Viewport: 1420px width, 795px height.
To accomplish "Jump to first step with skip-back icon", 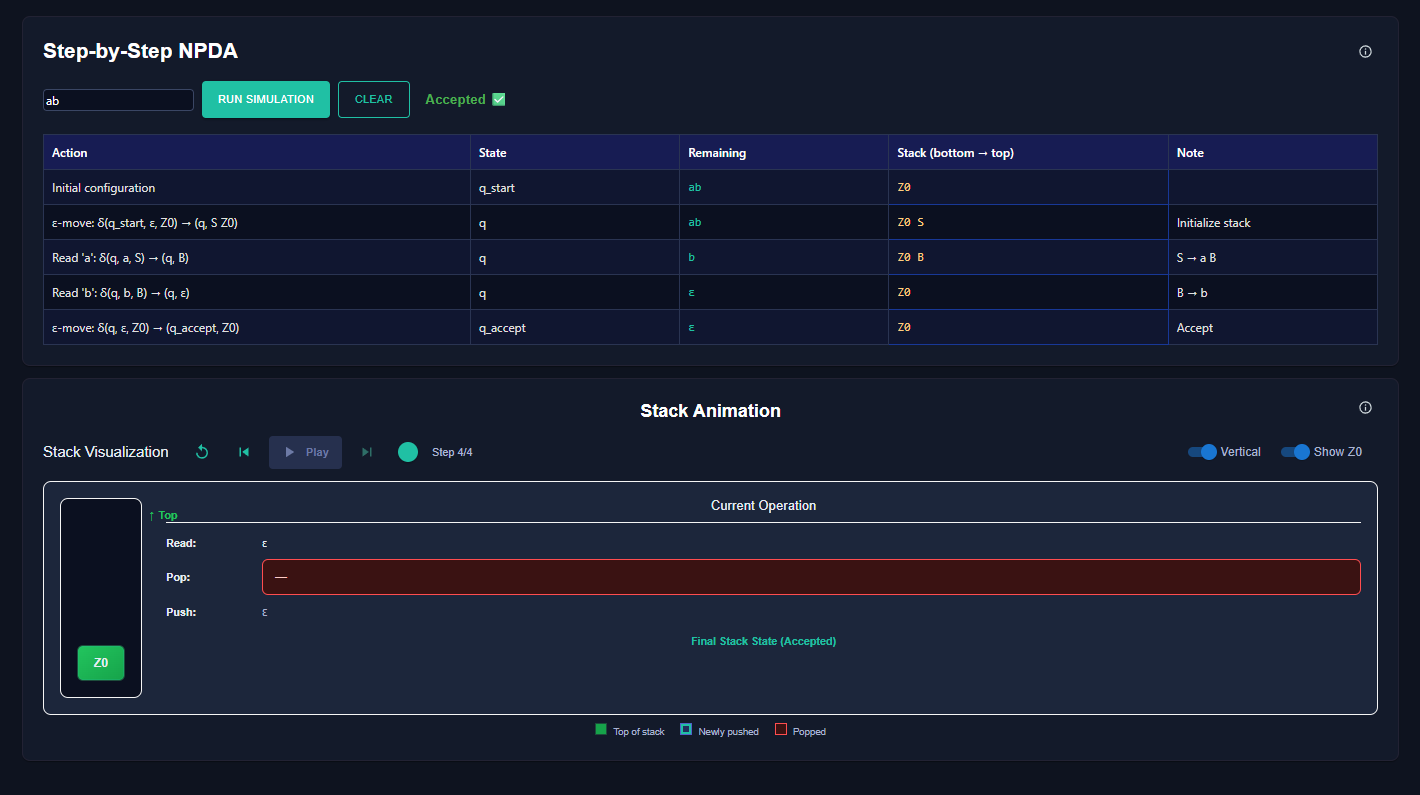I will (244, 452).
